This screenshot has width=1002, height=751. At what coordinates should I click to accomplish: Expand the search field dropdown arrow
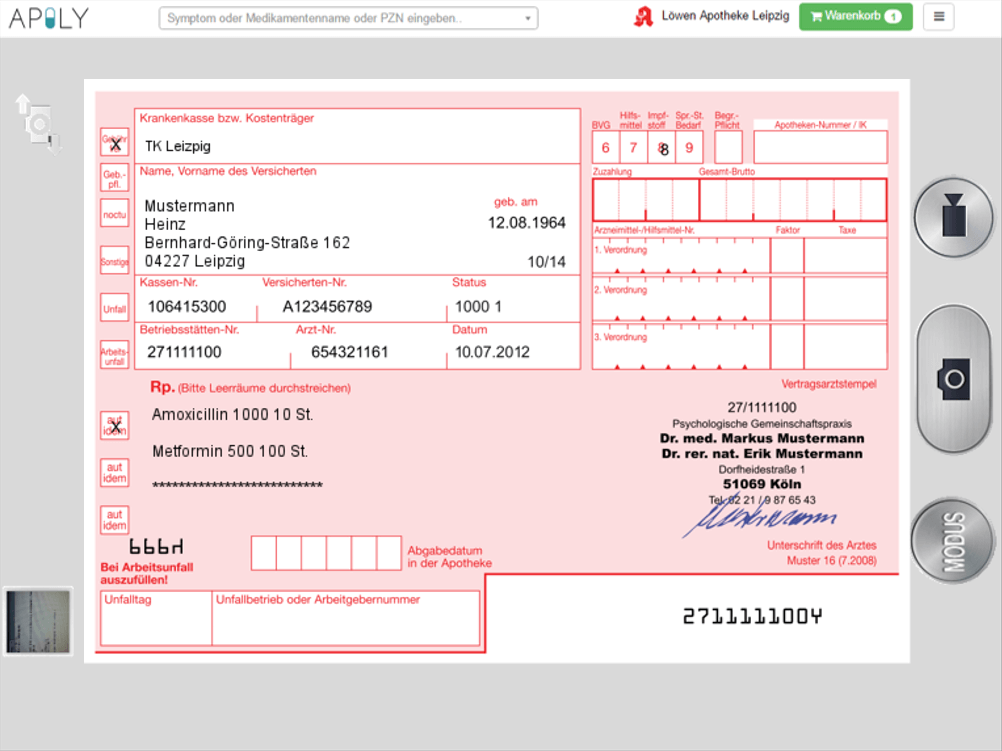tap(527, 18)
